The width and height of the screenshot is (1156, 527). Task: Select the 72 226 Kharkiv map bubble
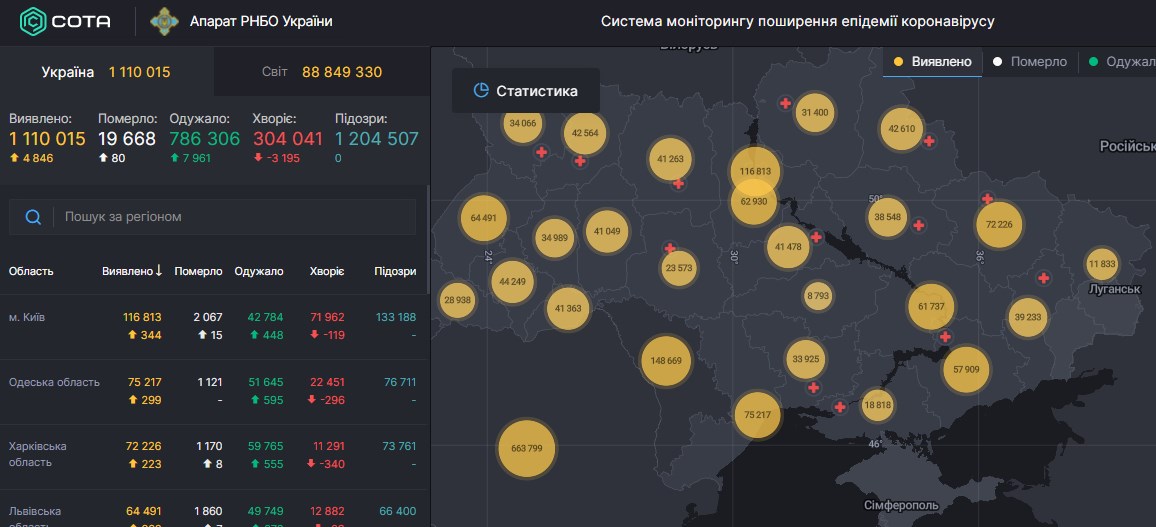999,225
